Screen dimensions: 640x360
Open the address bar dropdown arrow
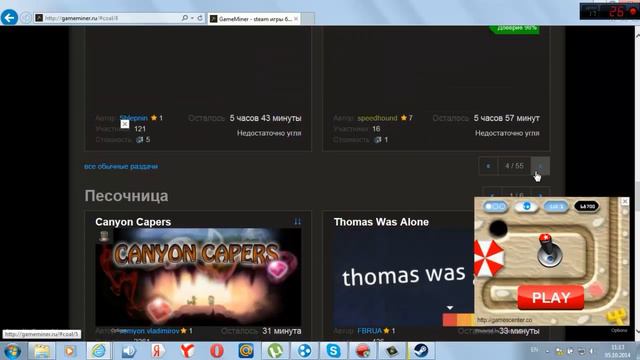coord(192,18)
